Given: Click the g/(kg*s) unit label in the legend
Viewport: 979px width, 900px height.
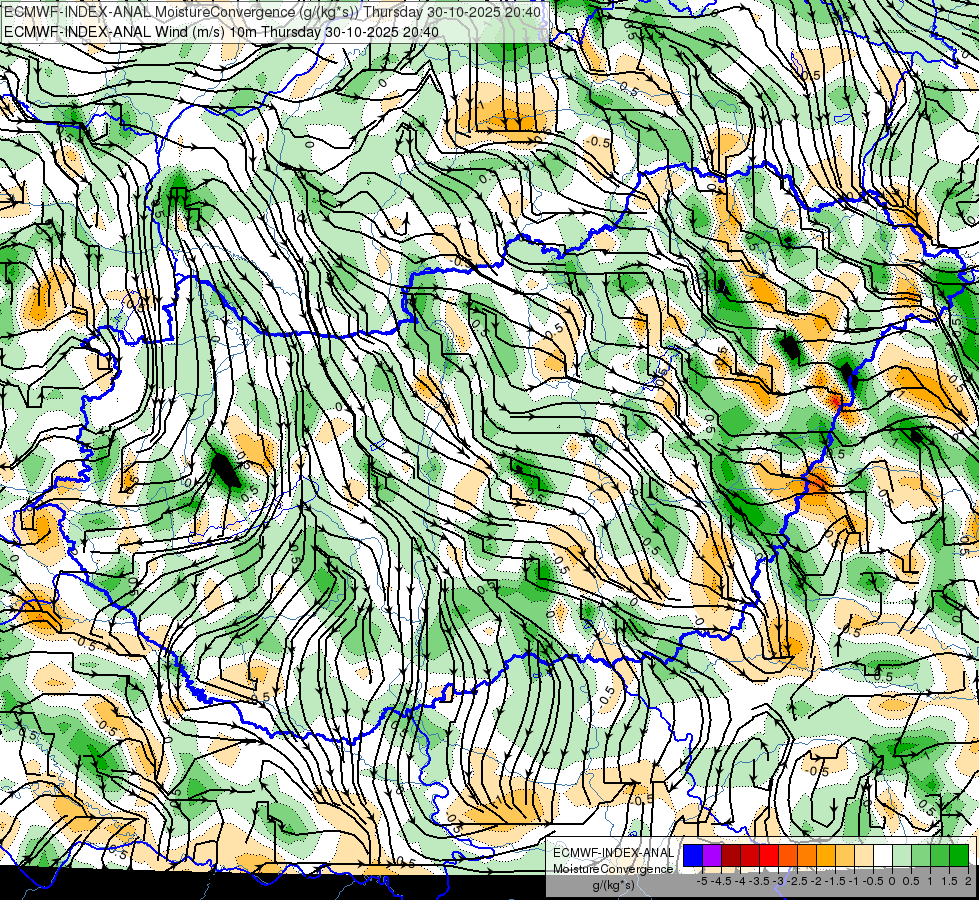Looking at the screenshot, I should tap(613, 885).
